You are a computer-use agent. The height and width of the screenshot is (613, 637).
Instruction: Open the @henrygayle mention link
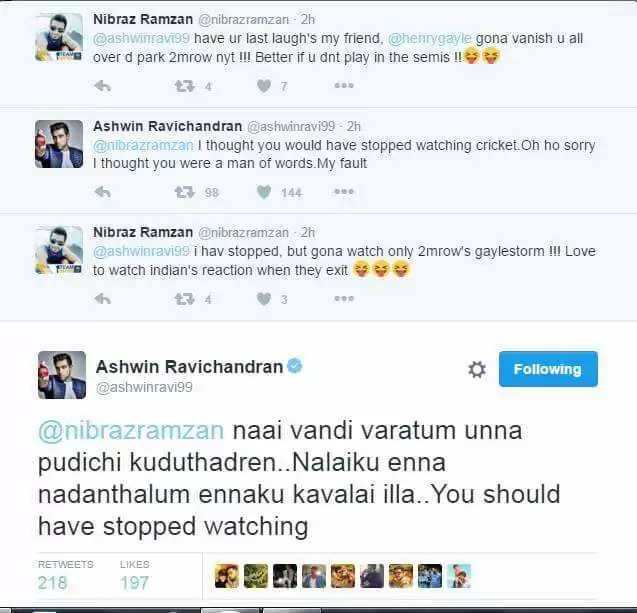(x=429, y=38)
